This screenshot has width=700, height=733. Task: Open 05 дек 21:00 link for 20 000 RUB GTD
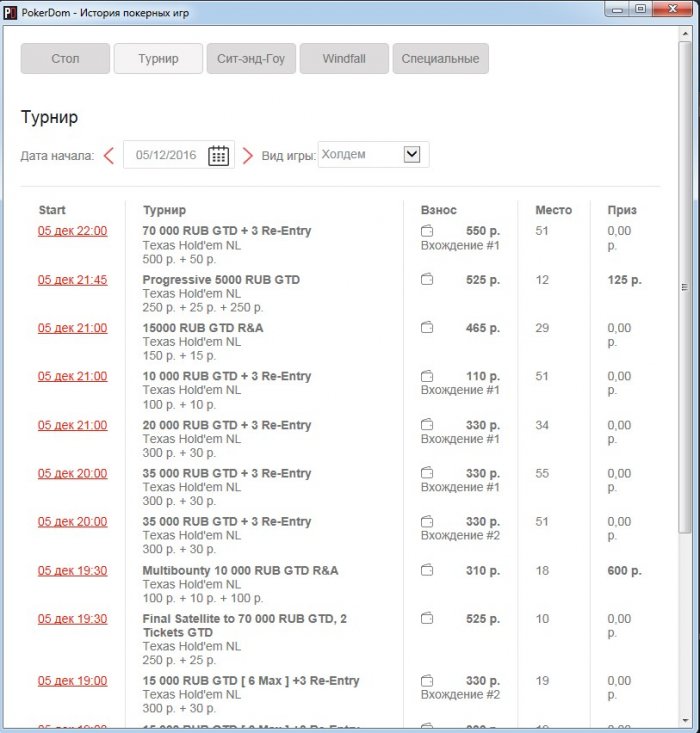(x=72, y=425)
